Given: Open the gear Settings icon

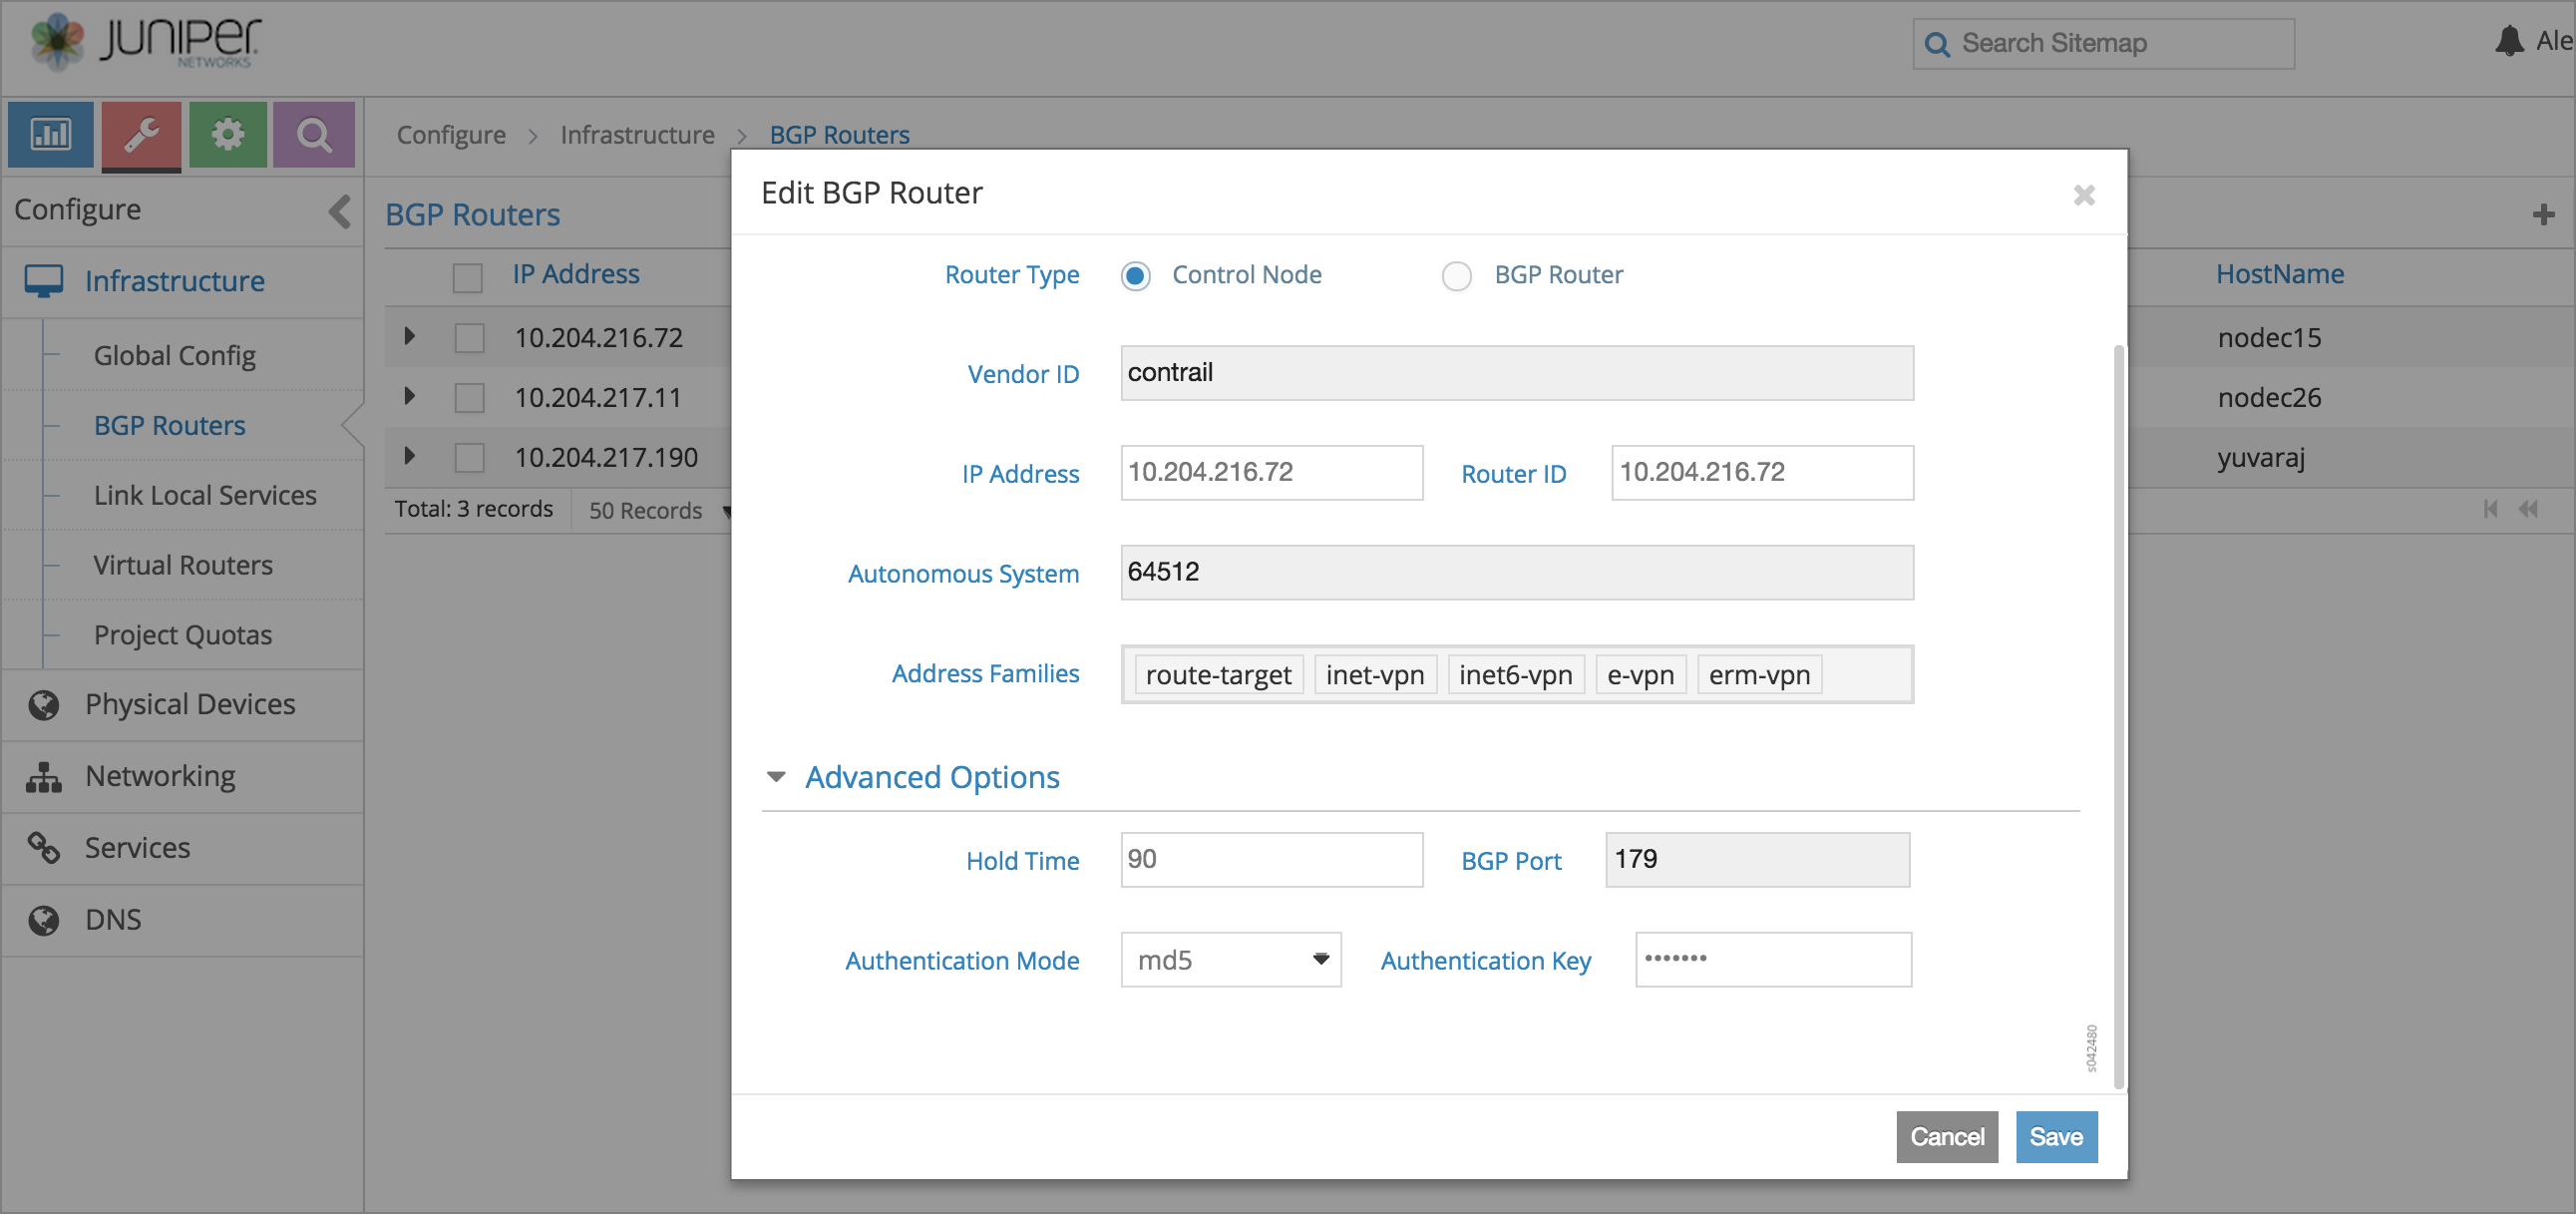Looking at the screenshot, I should (x=228, y=133).
